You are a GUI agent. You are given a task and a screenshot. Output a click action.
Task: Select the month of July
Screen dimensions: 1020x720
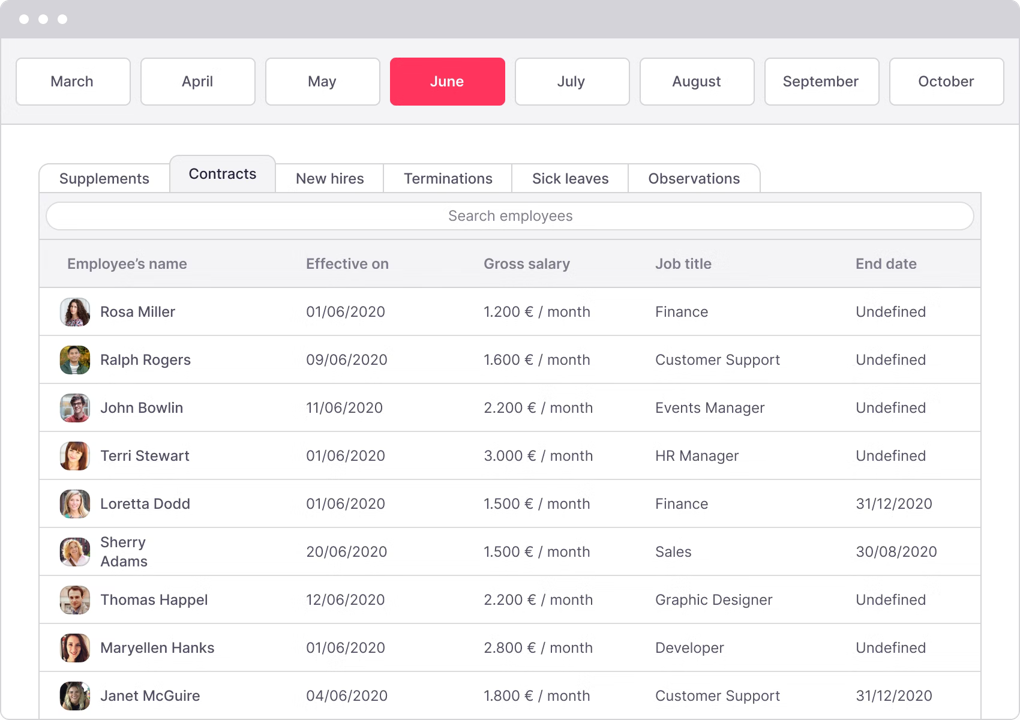coord(571,81)
